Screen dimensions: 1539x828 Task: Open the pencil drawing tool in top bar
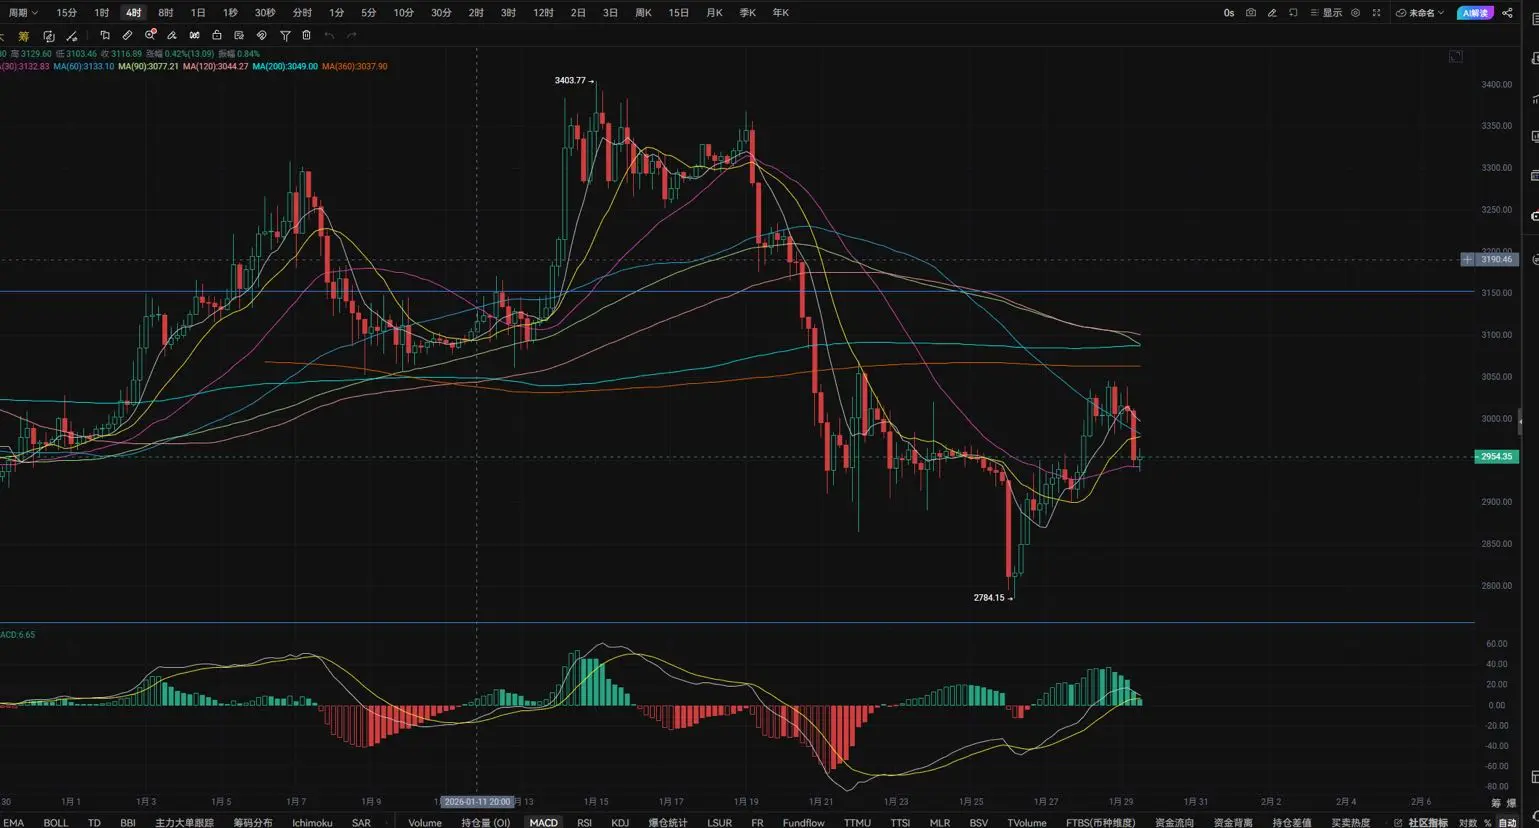[x=1272, y=13]
